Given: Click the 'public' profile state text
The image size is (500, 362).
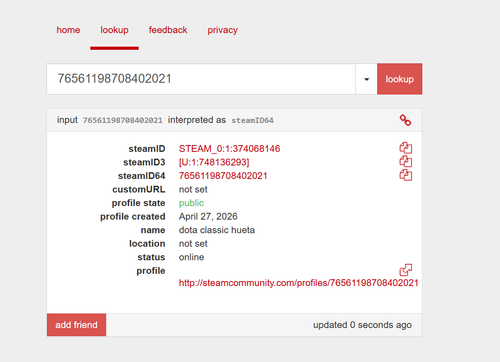Looking at the screenshot, I should tap(191, 203).
